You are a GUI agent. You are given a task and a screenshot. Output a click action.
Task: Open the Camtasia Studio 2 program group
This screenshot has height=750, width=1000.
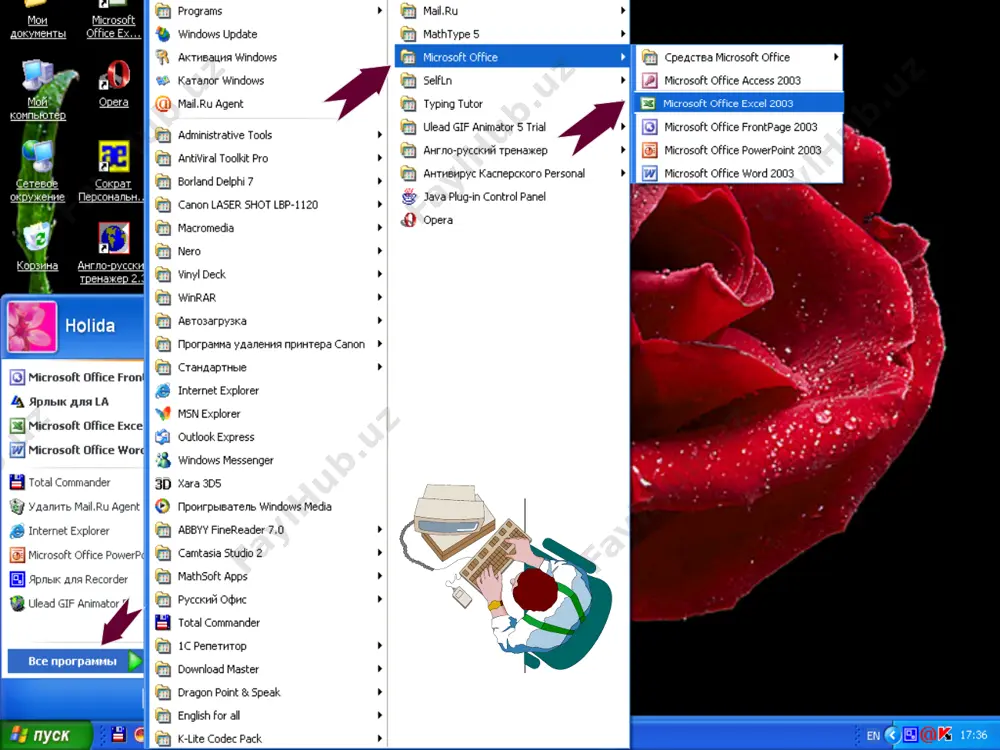click(269, 553)
